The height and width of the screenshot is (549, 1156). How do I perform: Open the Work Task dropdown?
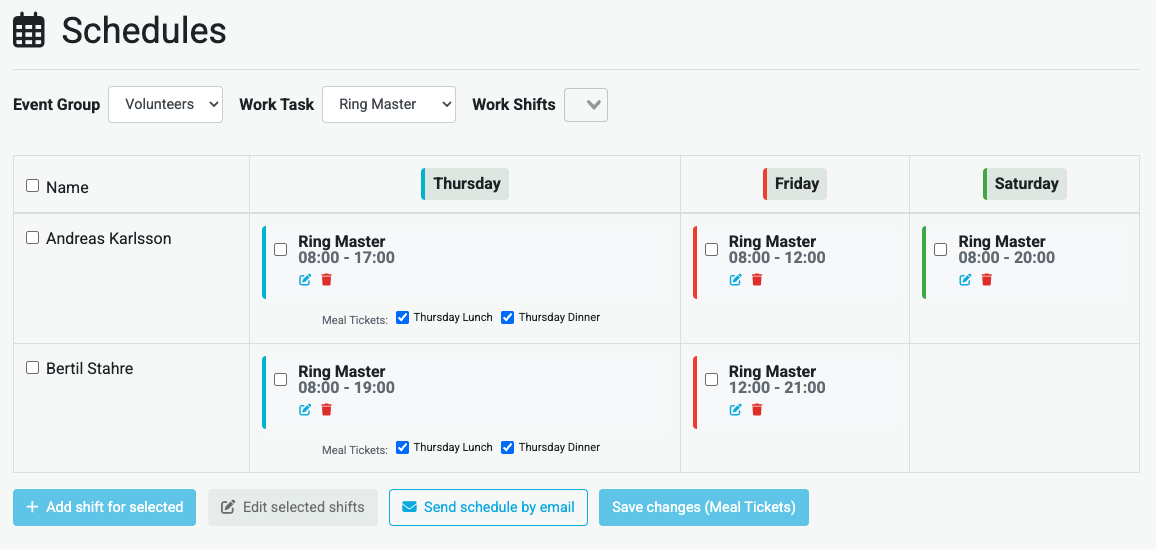[388, 104]
